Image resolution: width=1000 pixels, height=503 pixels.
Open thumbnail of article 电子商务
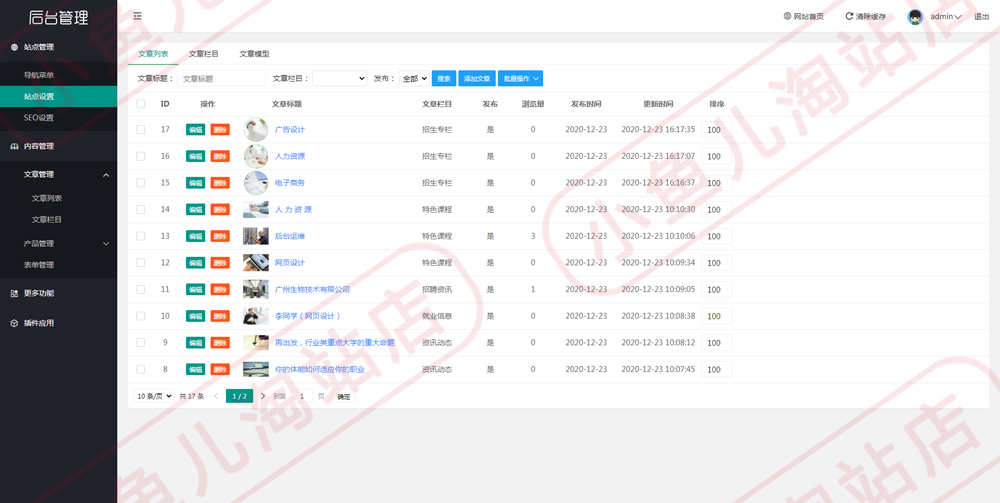256,183
